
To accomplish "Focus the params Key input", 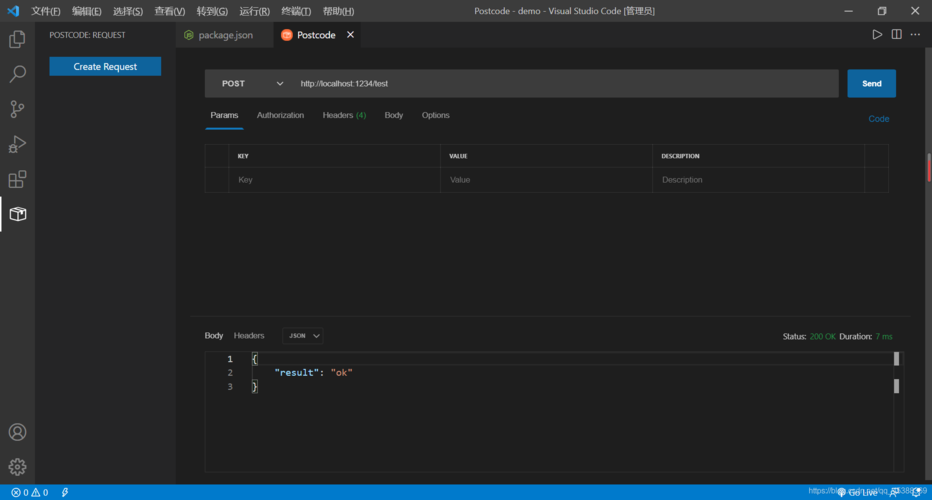I will pos(334,180).
